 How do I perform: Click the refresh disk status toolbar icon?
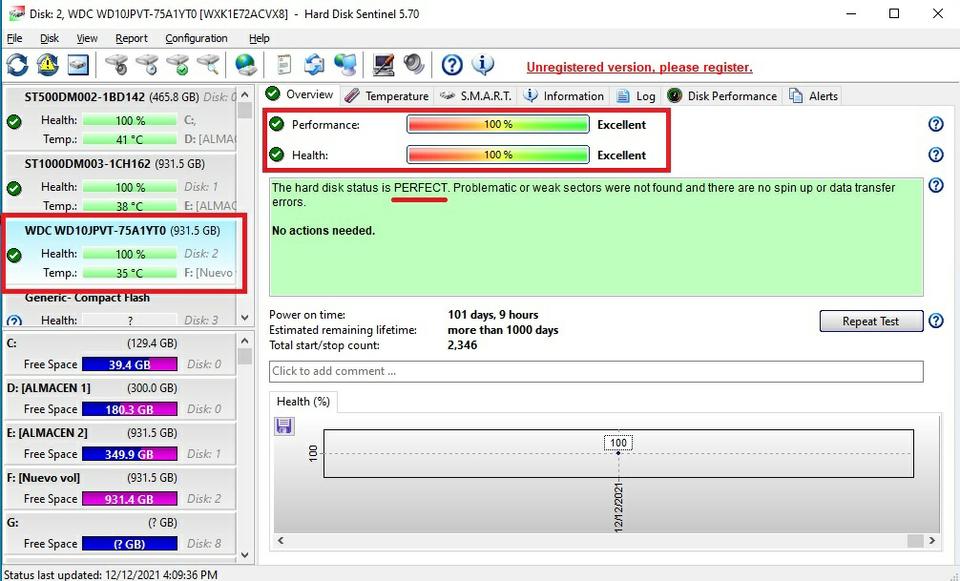tap(17, 66)
